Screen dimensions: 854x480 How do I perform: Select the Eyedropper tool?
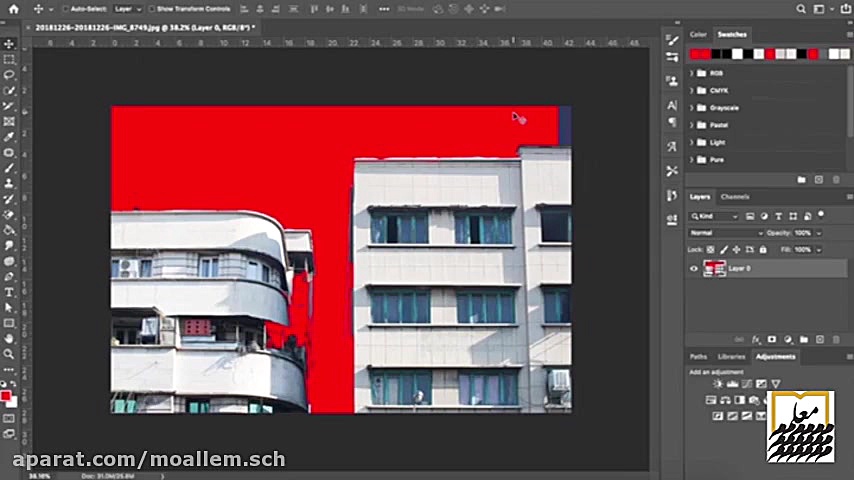point(9,137)
